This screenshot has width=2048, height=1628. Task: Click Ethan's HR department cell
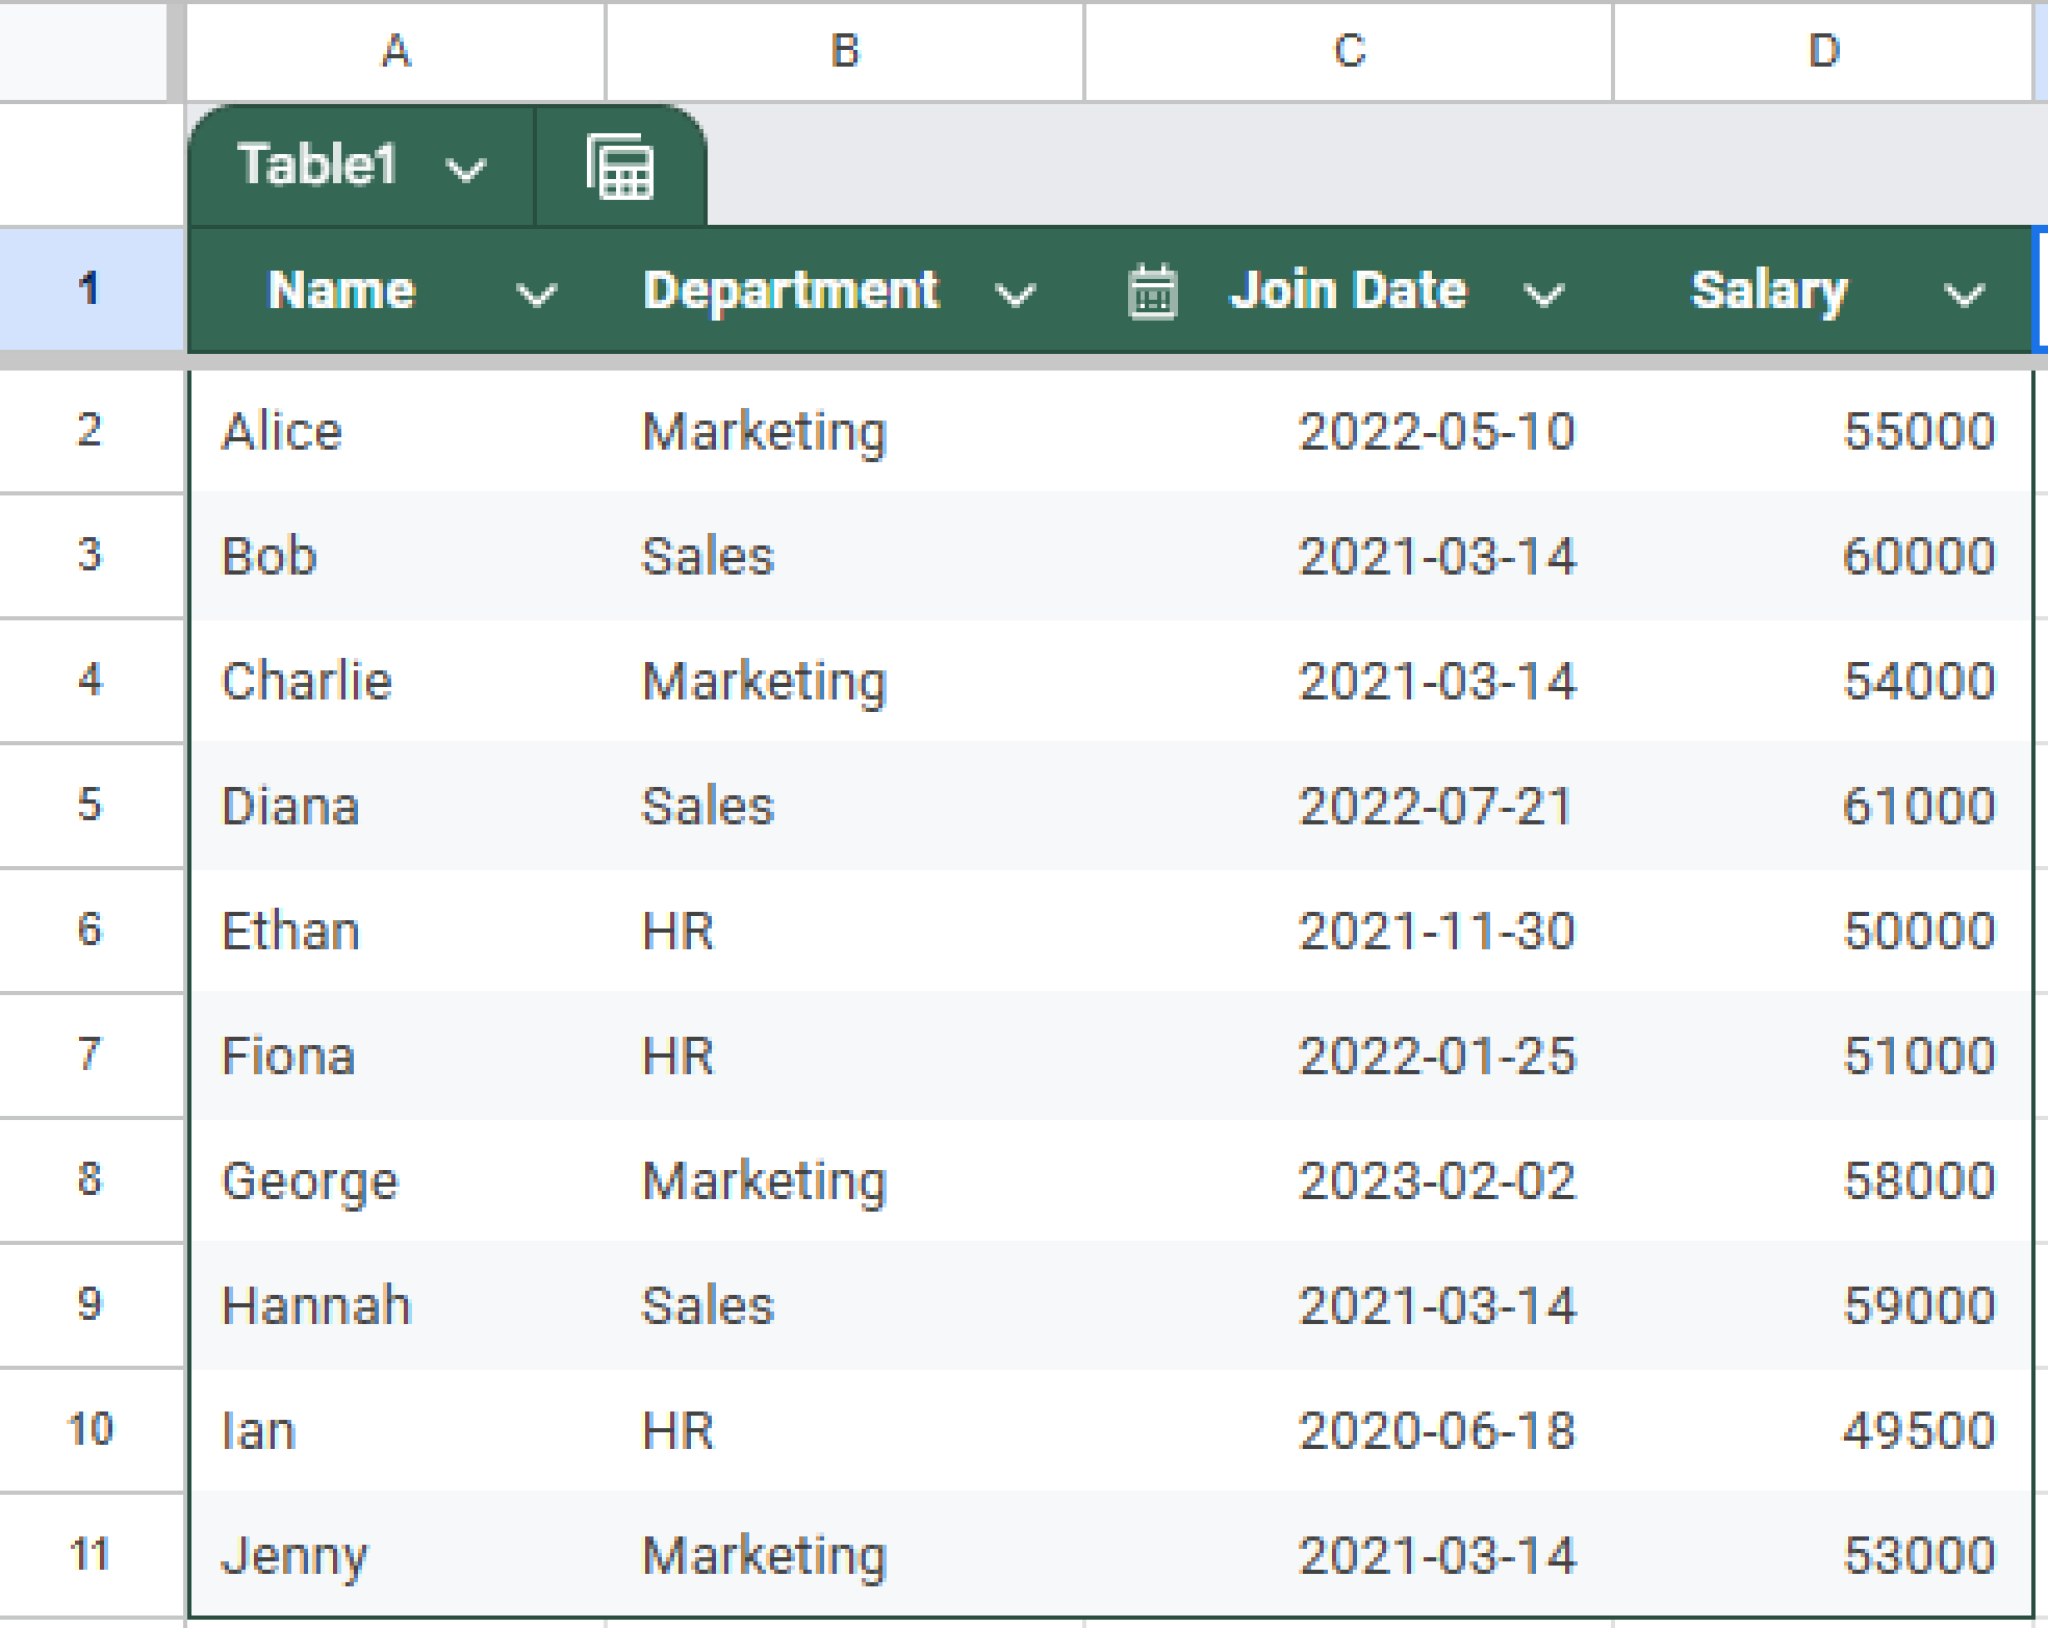677,930
